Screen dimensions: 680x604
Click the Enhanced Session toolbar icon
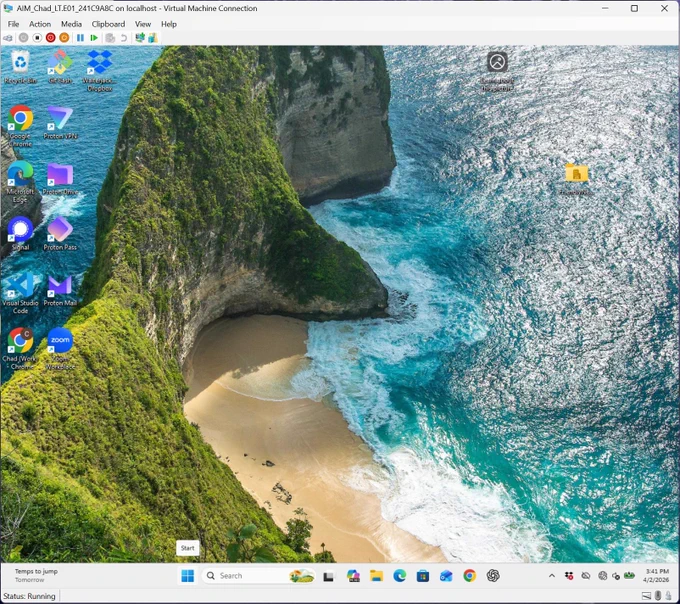coord(140,38)
